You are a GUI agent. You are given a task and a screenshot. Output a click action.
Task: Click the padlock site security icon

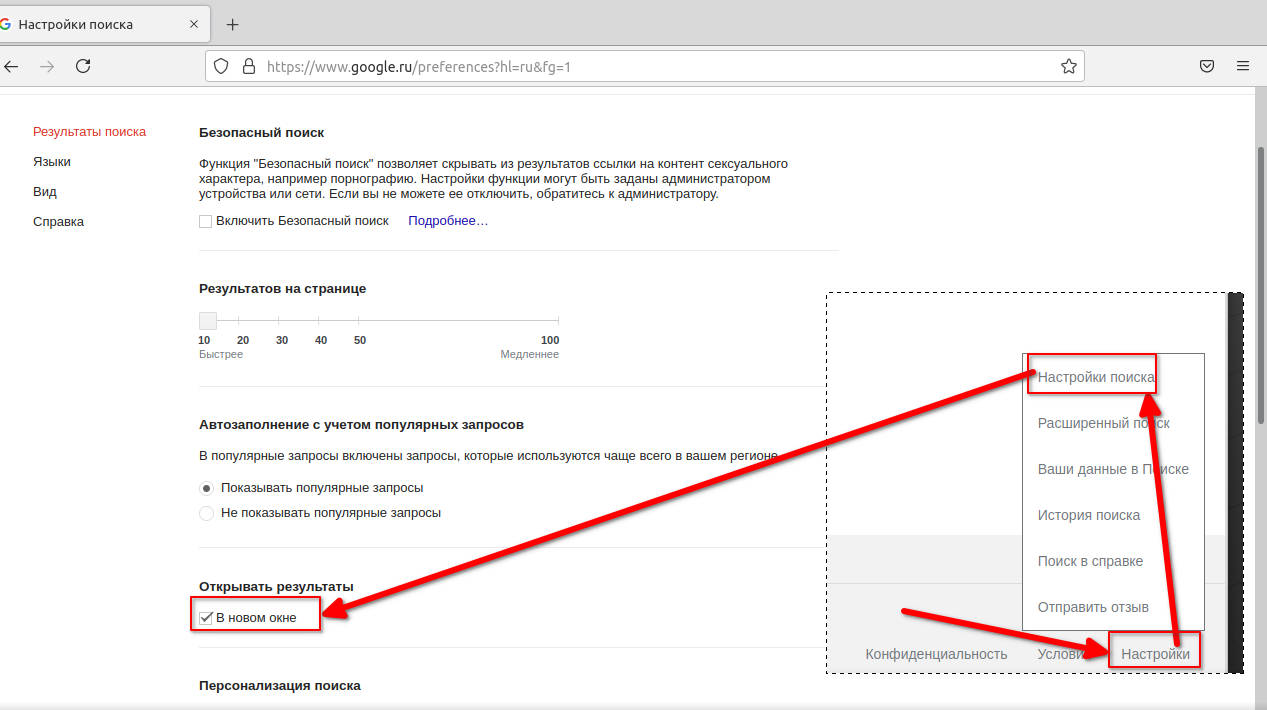pyautogui.click(x=248, y=67)
